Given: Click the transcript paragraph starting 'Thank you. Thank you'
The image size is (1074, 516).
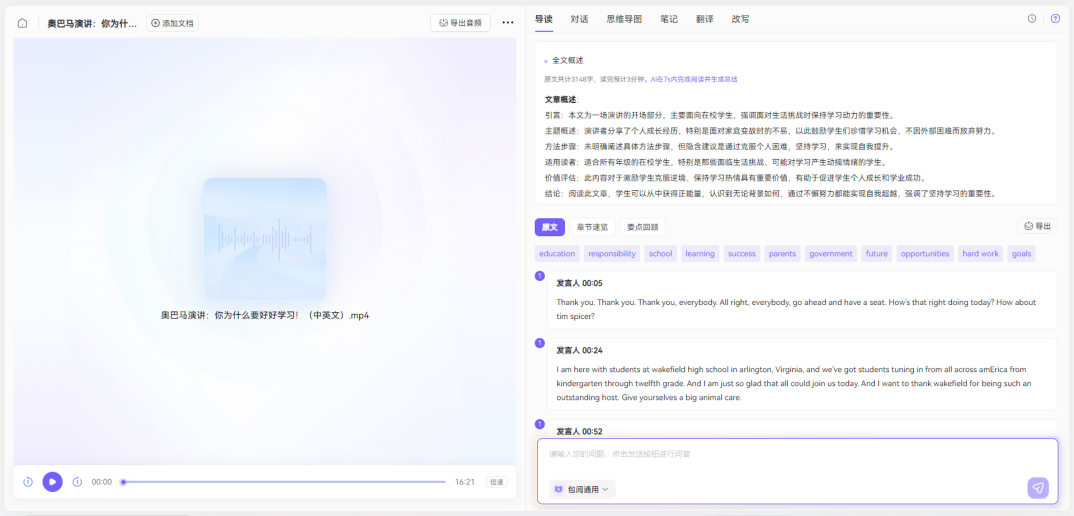Looking at the screenshot, I should coord(796,309).
